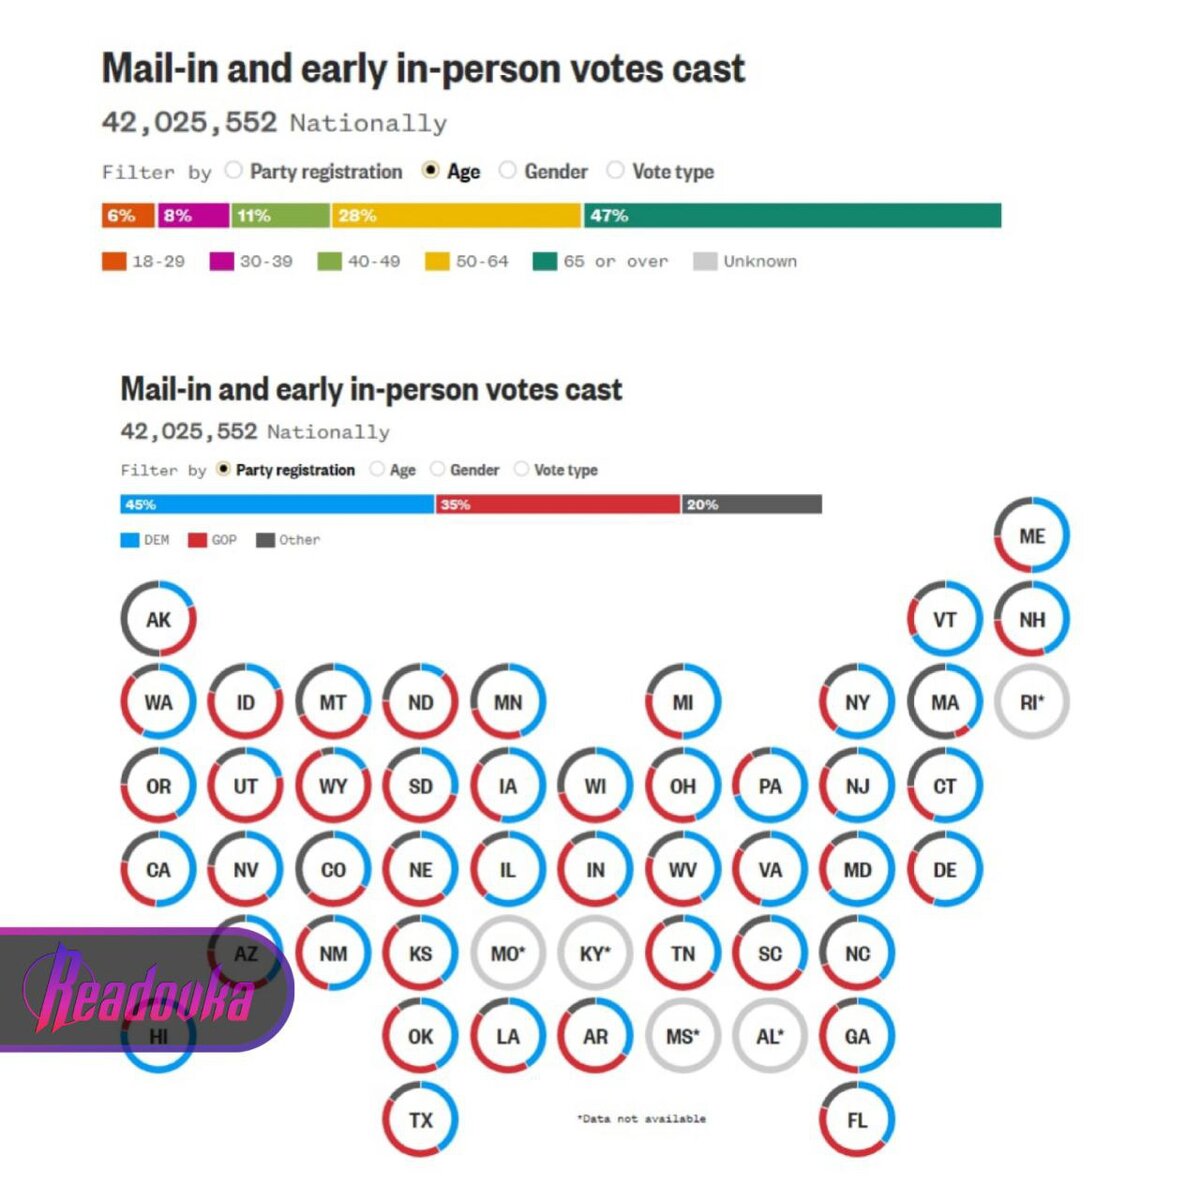Click the 65 or over legend swatch

(545, 262)
